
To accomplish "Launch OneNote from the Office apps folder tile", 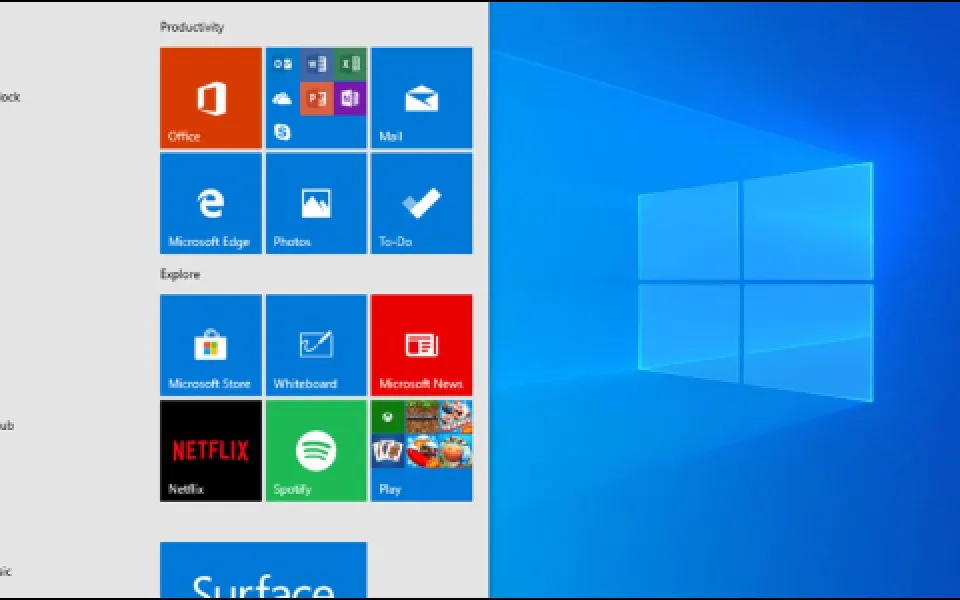I will [350, 98].
